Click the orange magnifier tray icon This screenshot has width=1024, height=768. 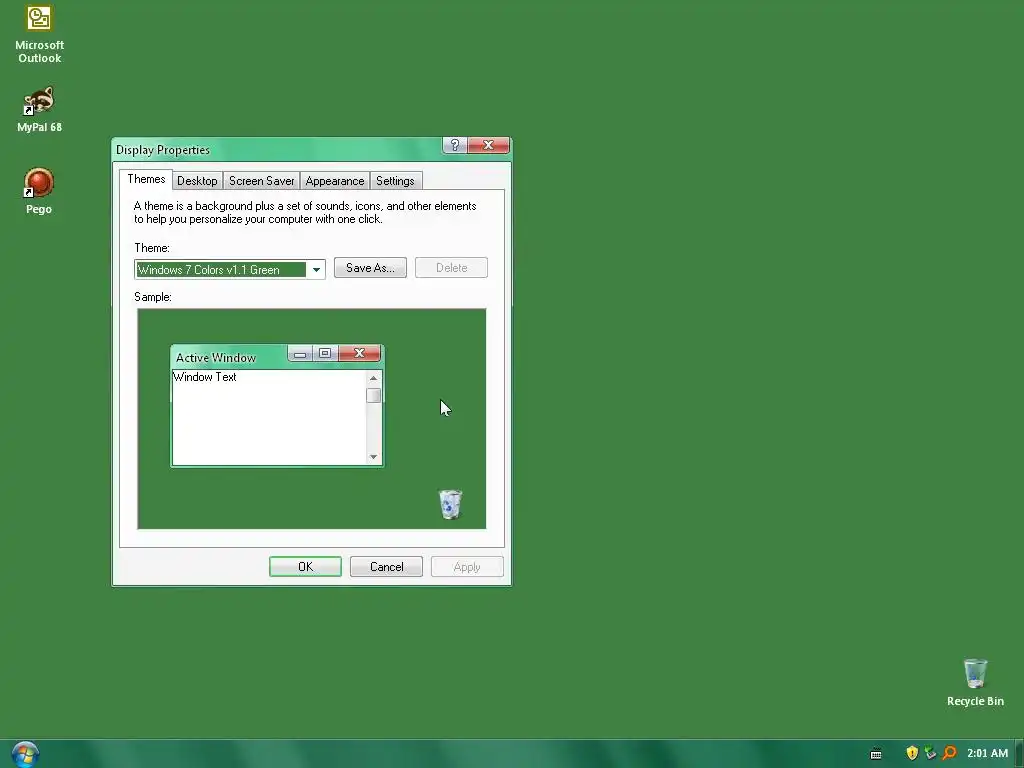coord(949,753)
